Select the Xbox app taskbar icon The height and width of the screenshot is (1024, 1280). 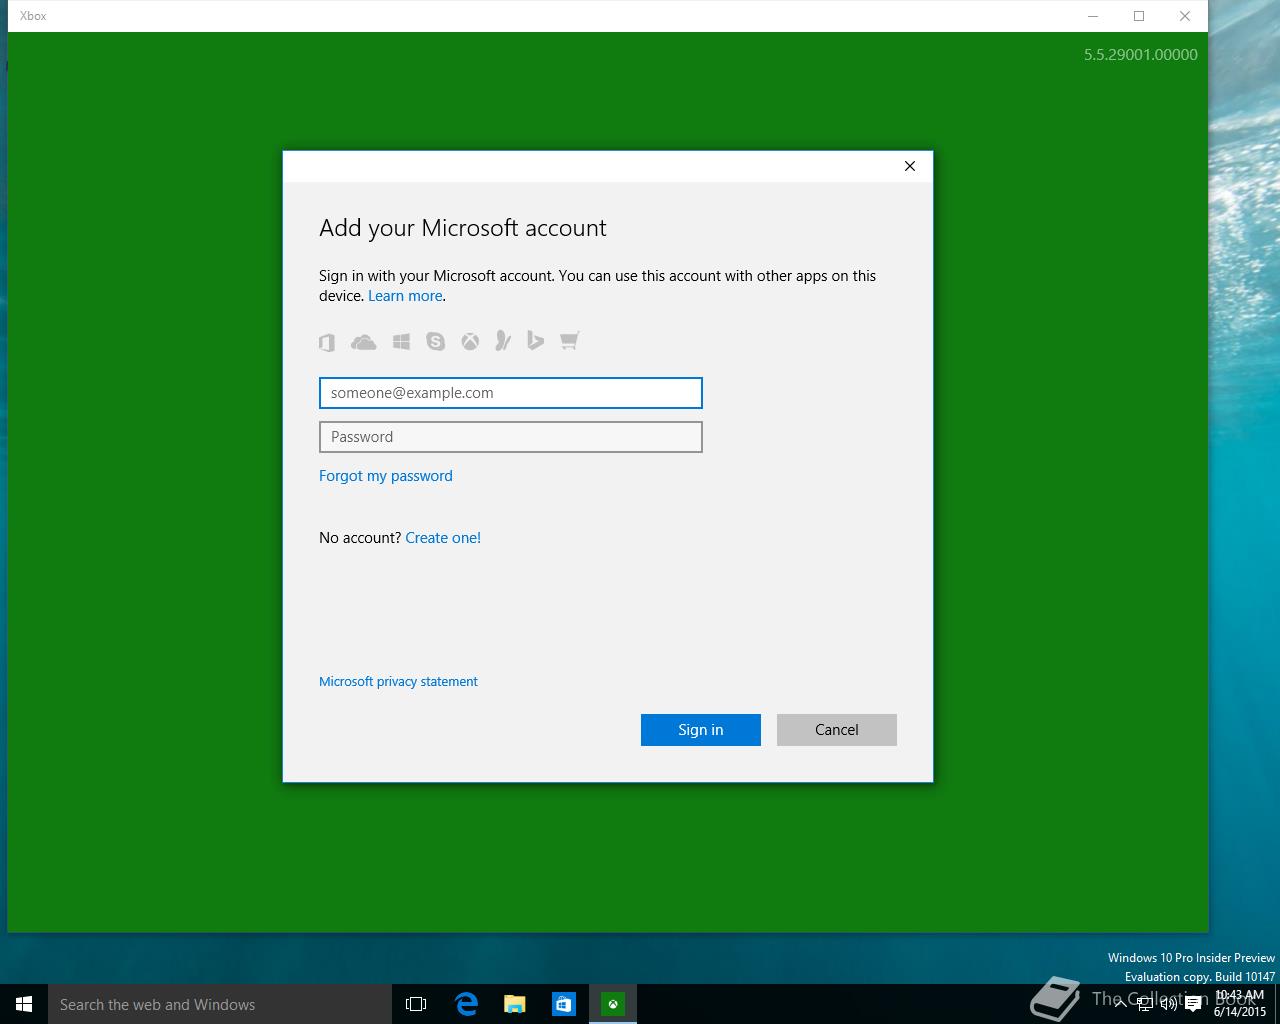point(613,1004)
